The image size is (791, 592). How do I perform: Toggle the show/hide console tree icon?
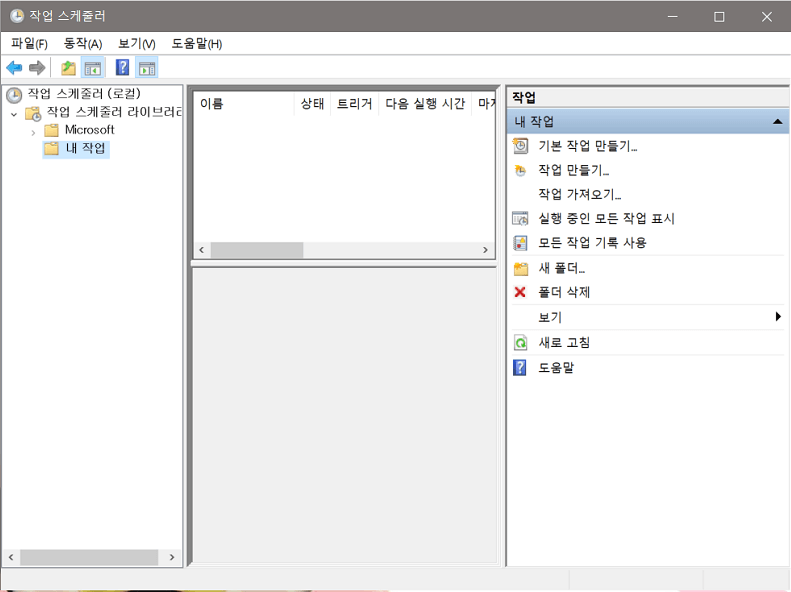click(x=93, y=68)
